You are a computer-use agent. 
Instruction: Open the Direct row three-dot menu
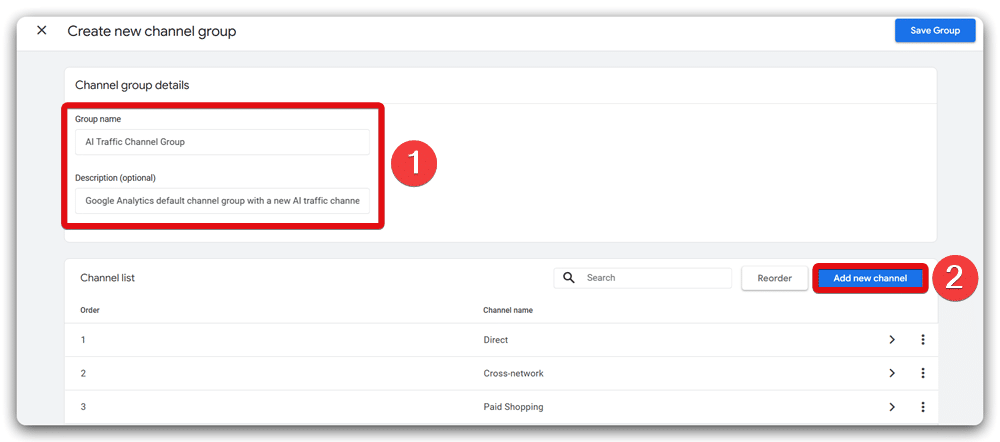pyautogui.click(x=922, y=340)
